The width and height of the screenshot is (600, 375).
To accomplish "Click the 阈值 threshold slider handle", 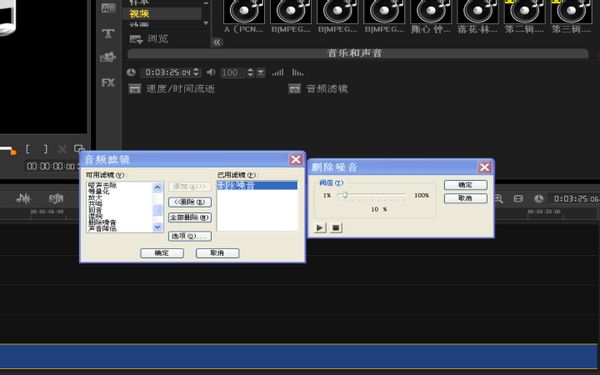I will (344, 195).
